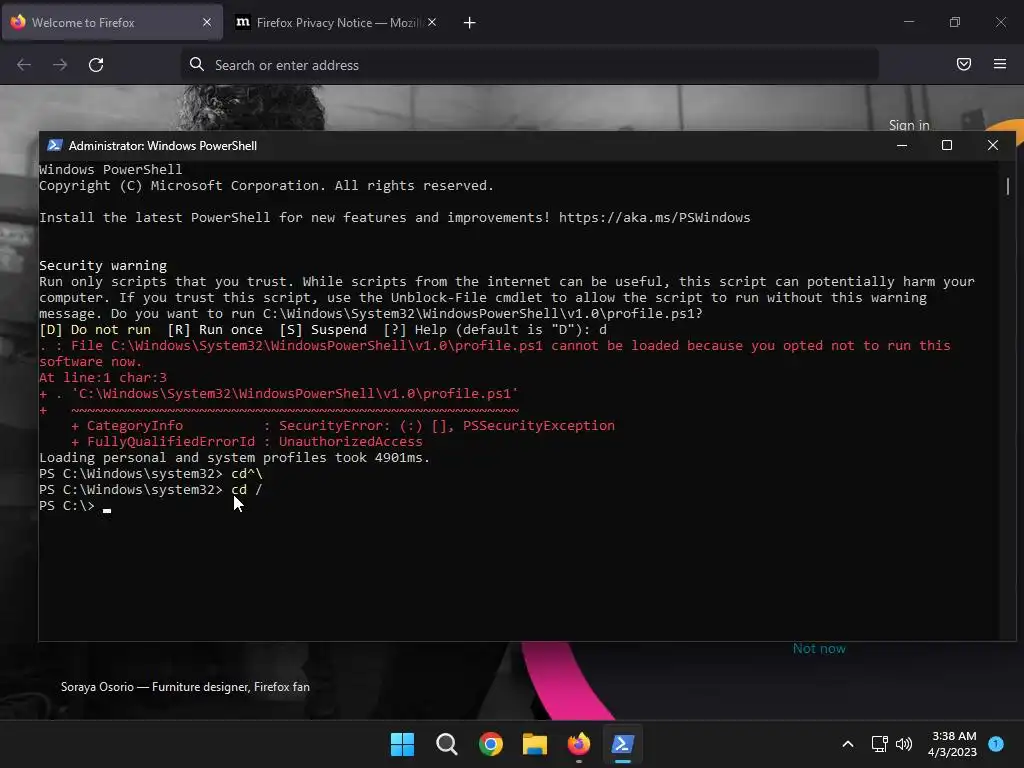Open File Explorer from the taskbar
Viewport: 1024px width, 768px height.
tap(534, 744)
